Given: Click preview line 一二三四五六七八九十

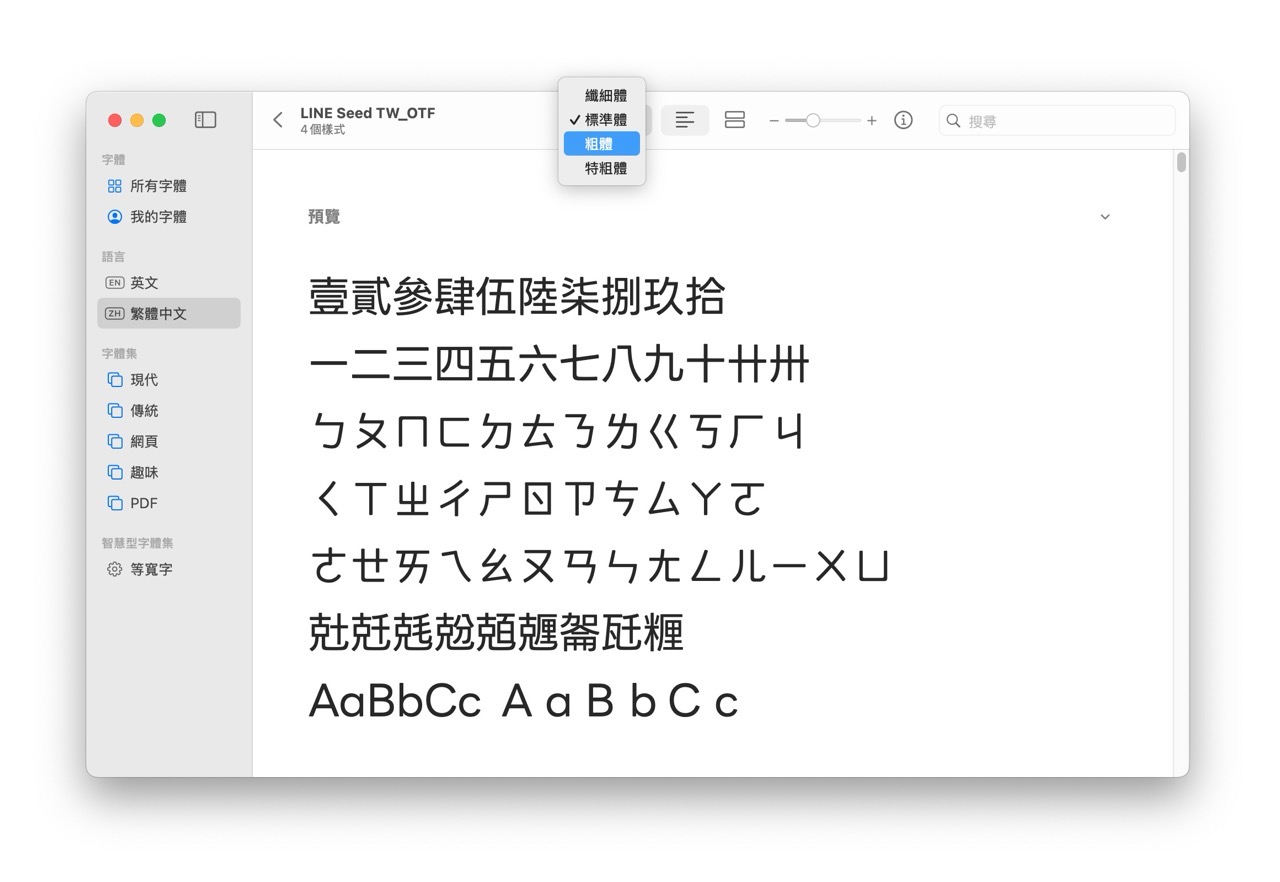Looking at the screenshot, I should [559, 364].
